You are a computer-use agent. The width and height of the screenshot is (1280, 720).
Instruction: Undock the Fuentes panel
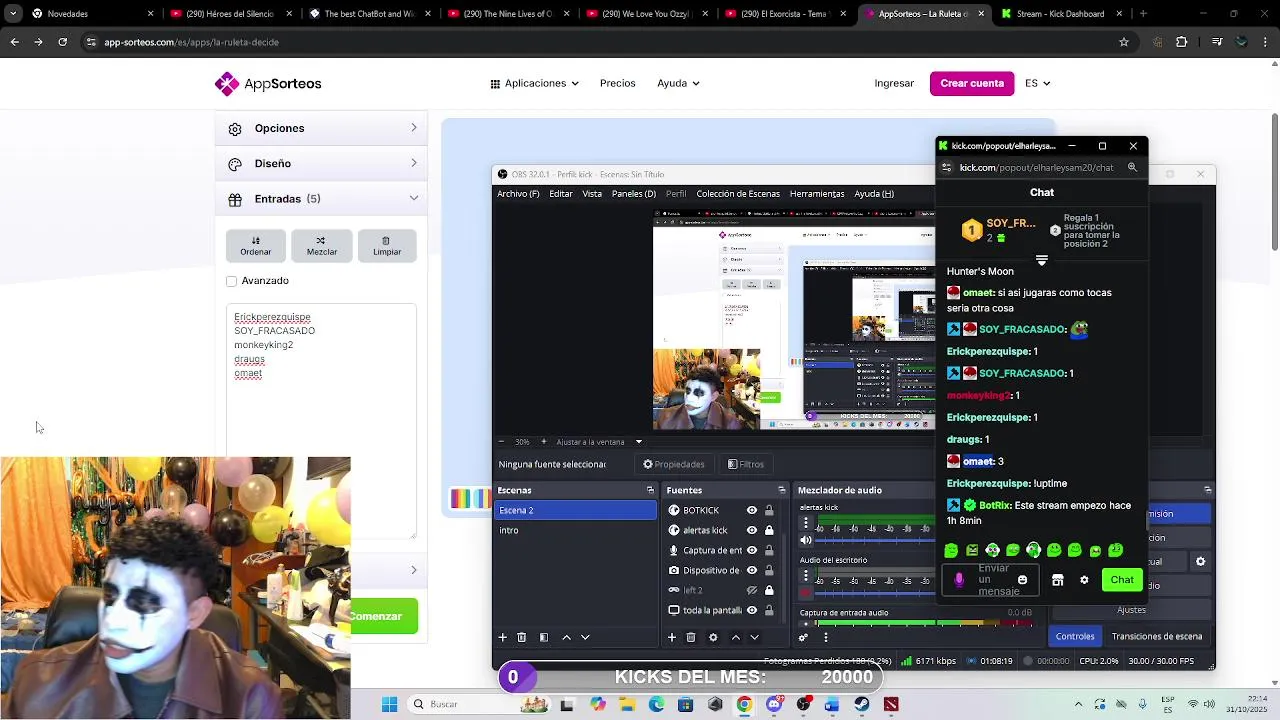pos(782,490)
